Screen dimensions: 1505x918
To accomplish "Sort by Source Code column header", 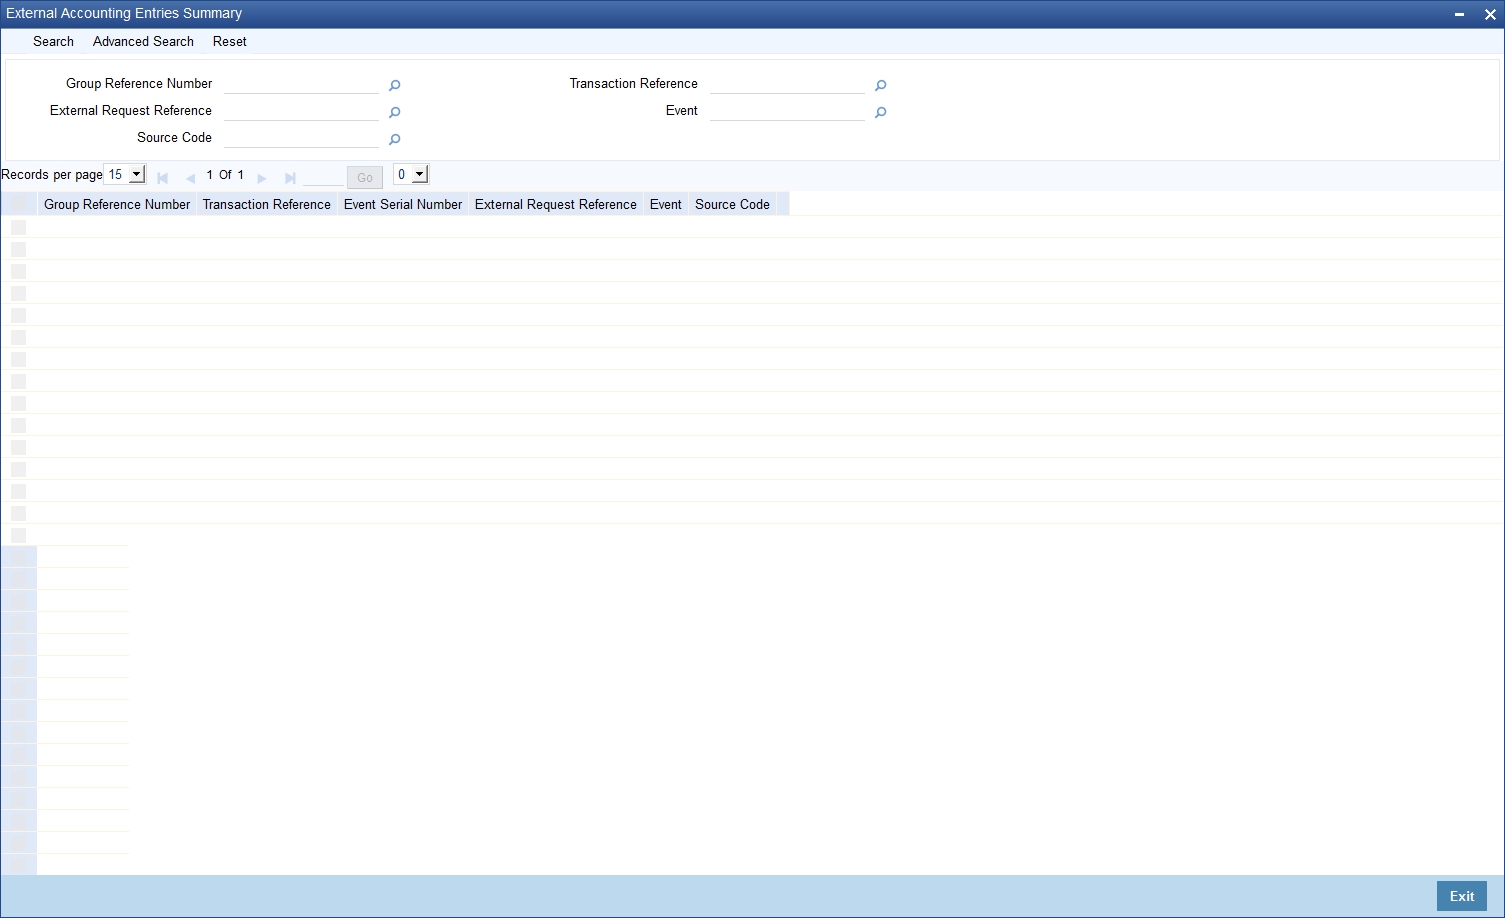I will [732, 204].
